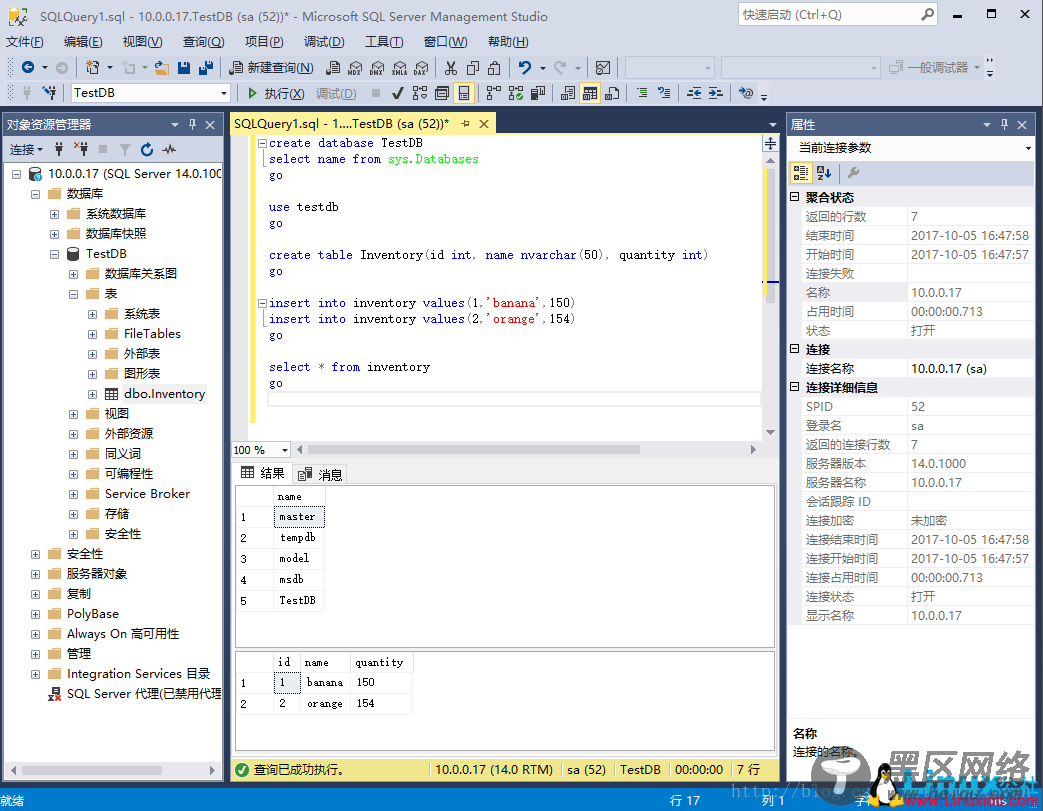Open the 帮助(H) menu

pos(508,42)
